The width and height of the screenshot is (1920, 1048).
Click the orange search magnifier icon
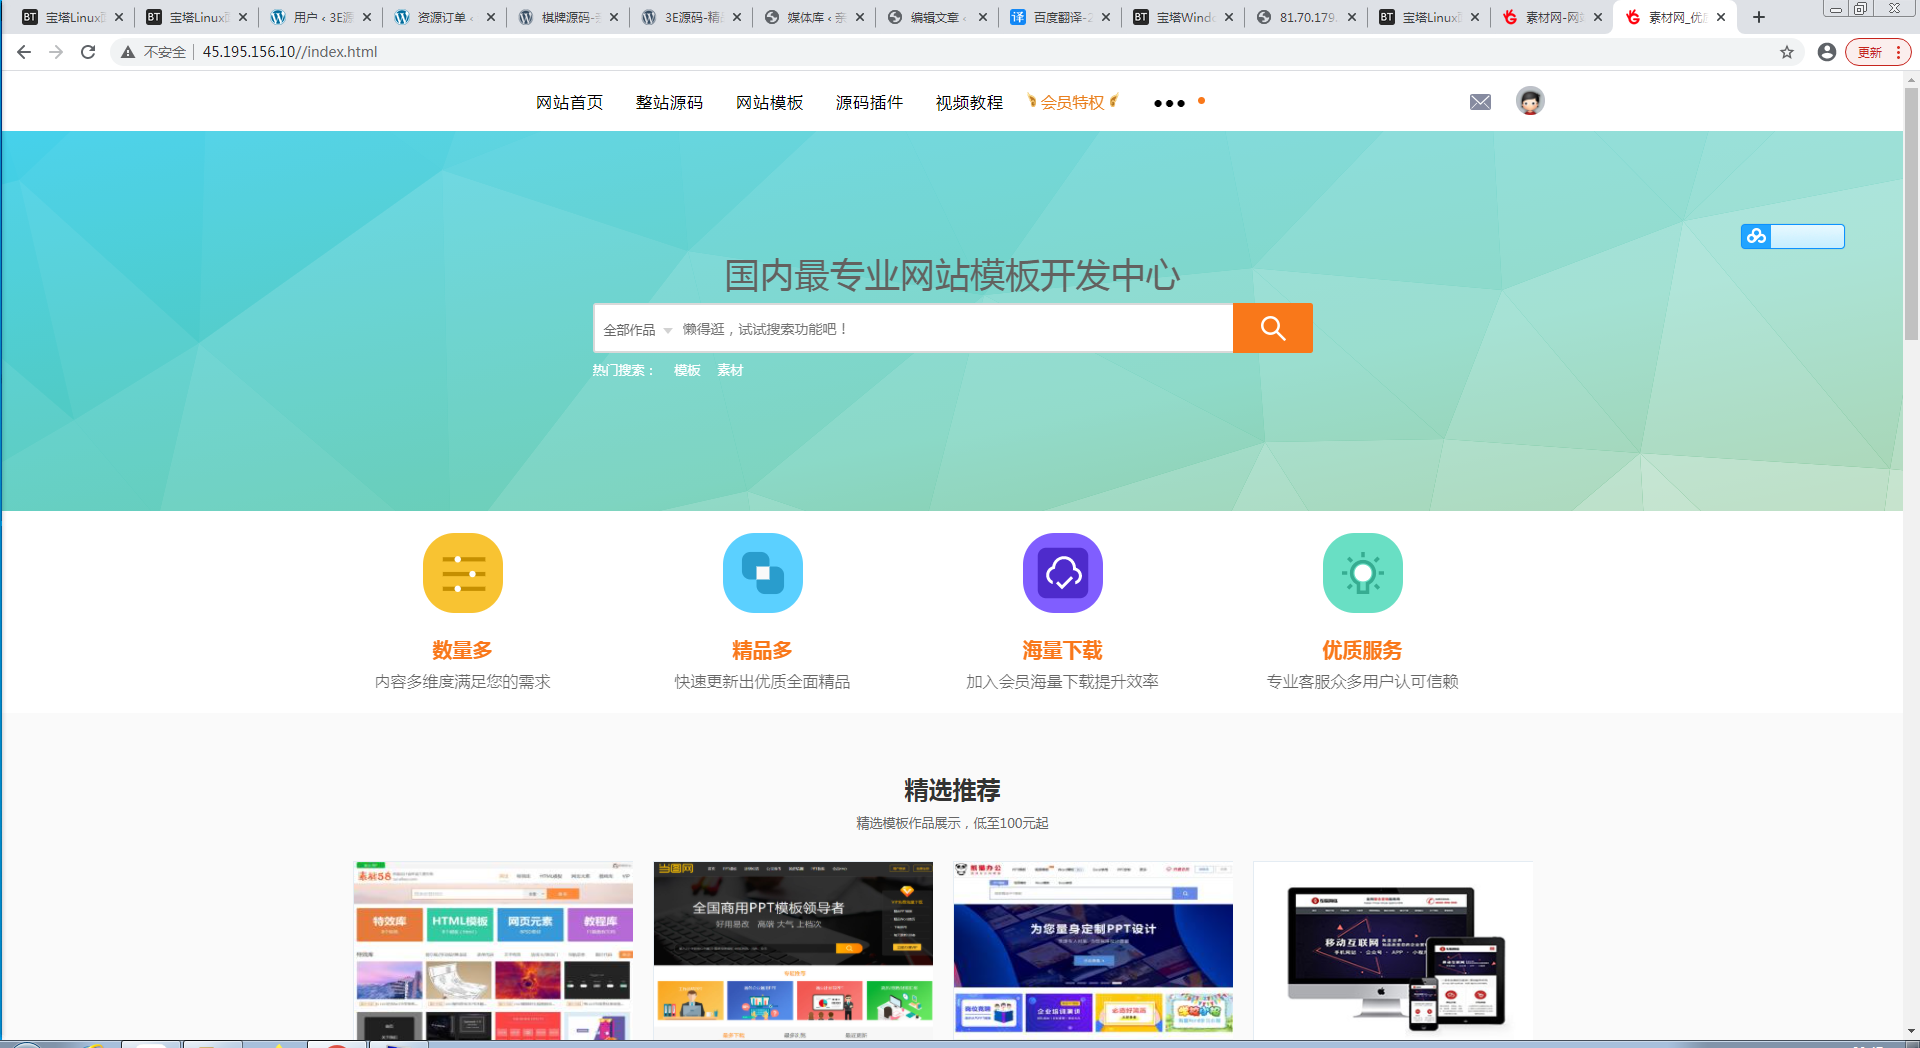[x=1272, y=327]
